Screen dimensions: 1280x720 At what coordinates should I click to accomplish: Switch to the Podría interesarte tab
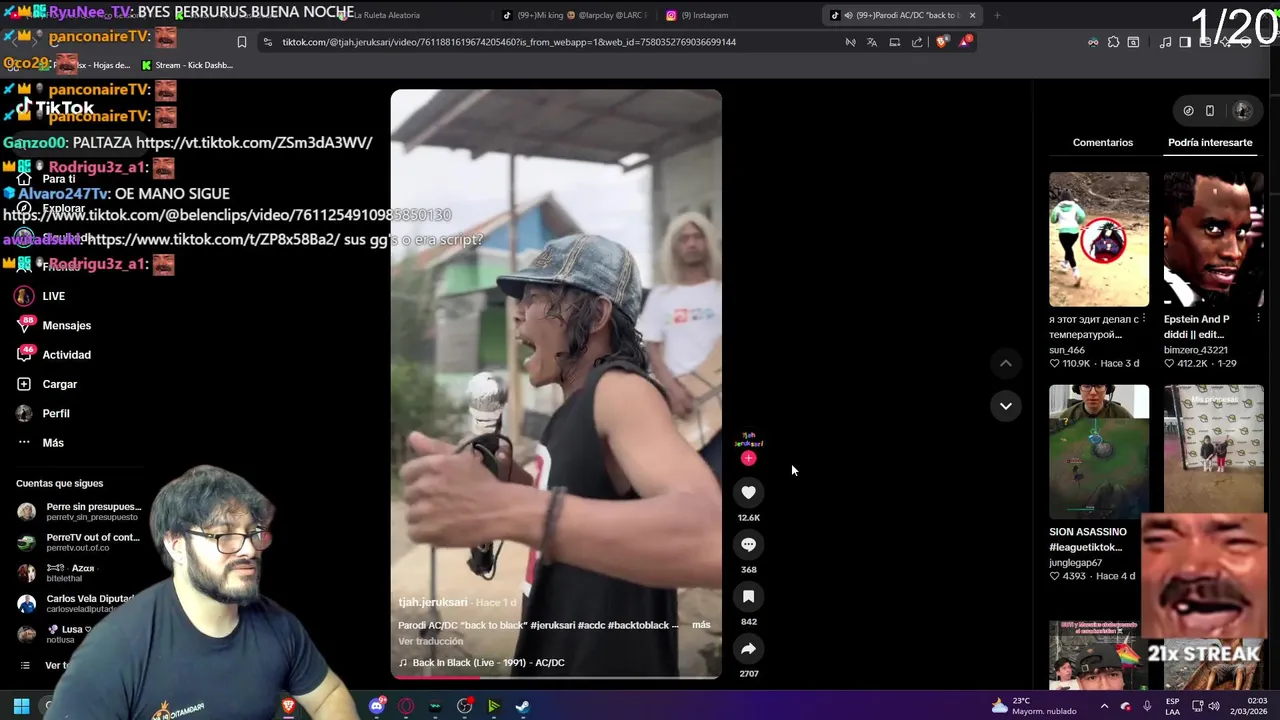coord(1210,142)
